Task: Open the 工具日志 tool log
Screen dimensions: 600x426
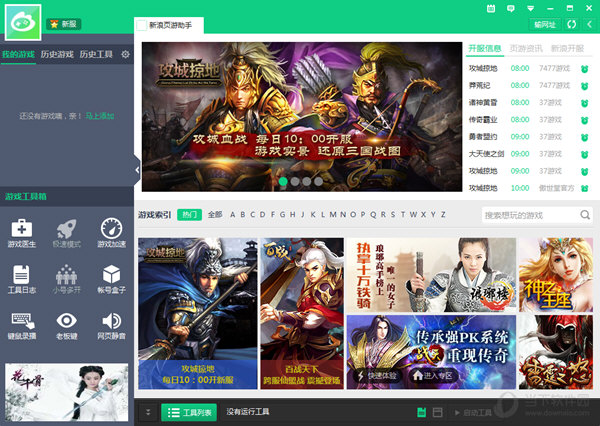Action: (x=21, y=279)
